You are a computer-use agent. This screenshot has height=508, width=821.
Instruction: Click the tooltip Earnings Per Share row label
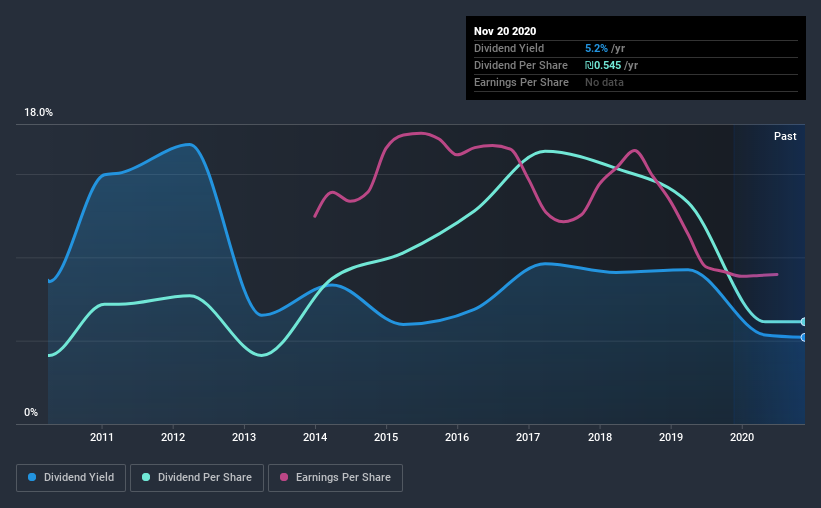click(521, 82)
